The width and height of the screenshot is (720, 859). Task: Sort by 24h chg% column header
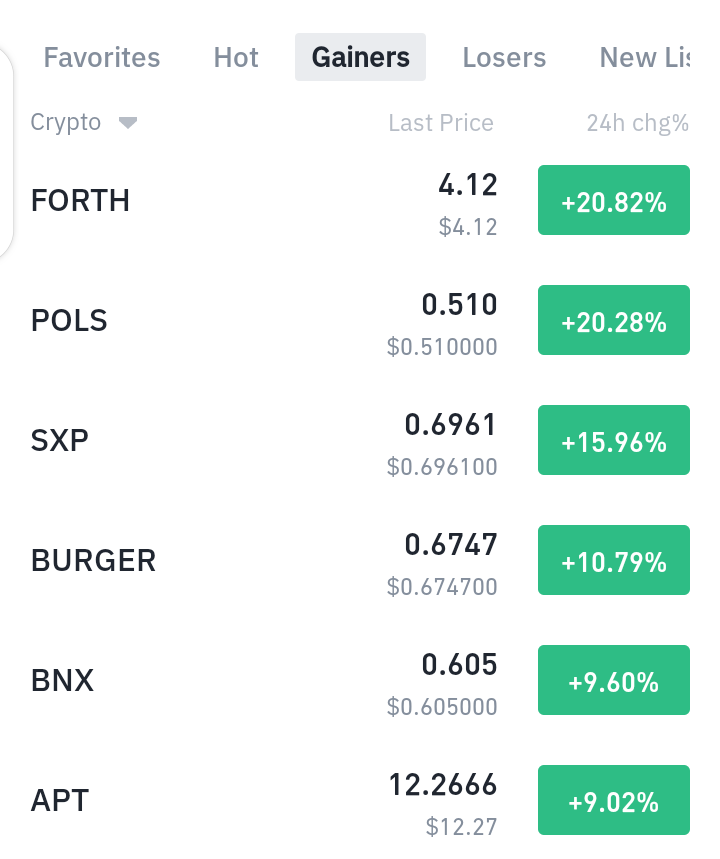[638, 123]
